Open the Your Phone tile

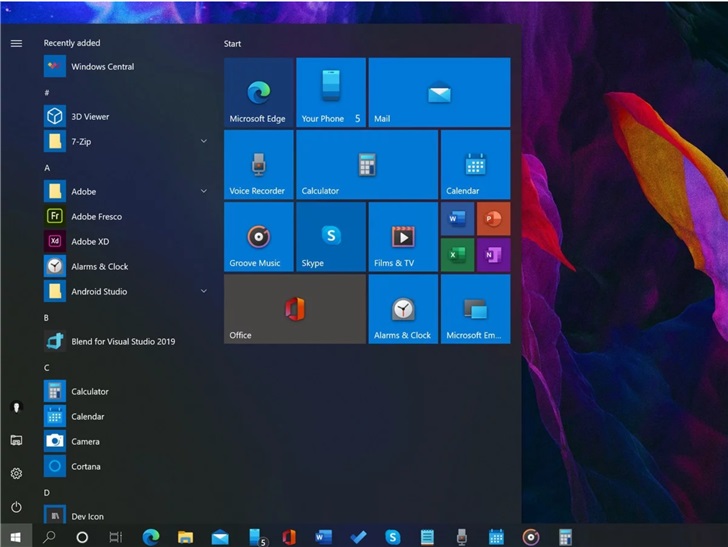pyautogui.click(x=330, y=92)
